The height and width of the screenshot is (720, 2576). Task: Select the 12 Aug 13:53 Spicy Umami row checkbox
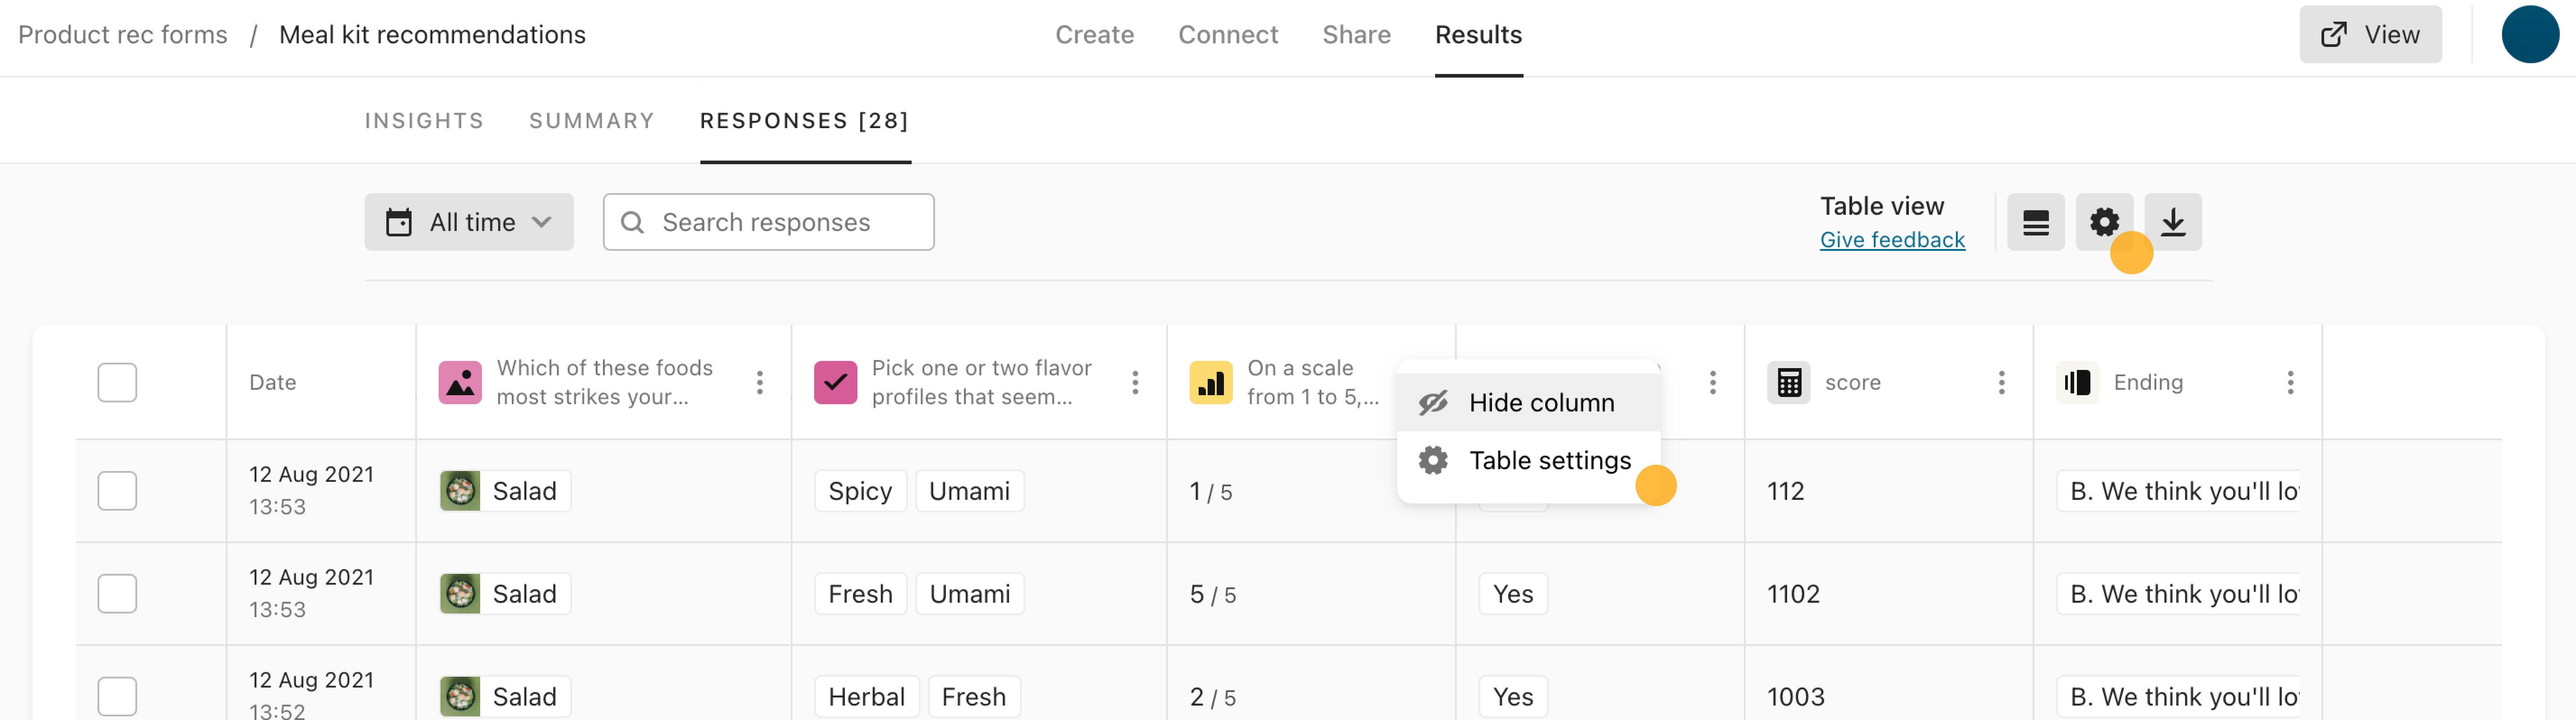point(117,491)
